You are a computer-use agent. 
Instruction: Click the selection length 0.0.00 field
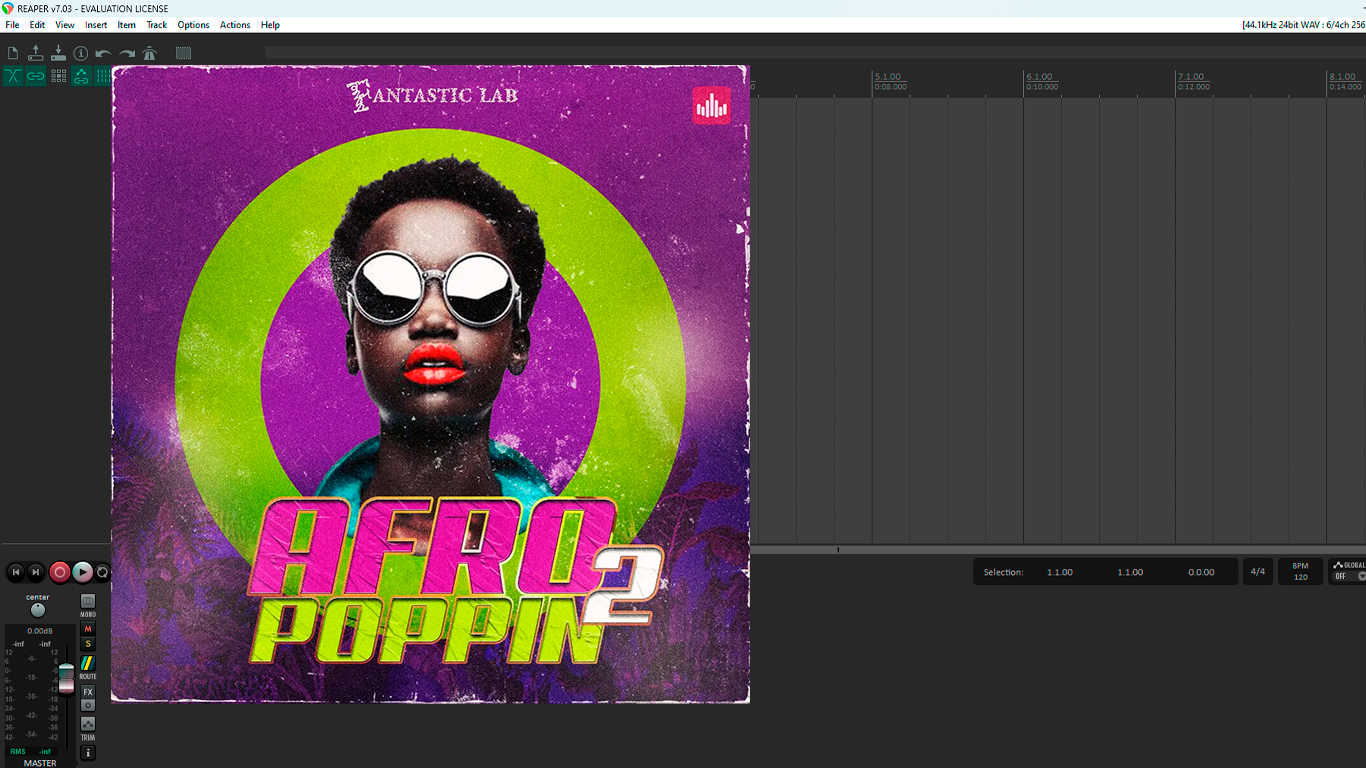point(1201,573)
